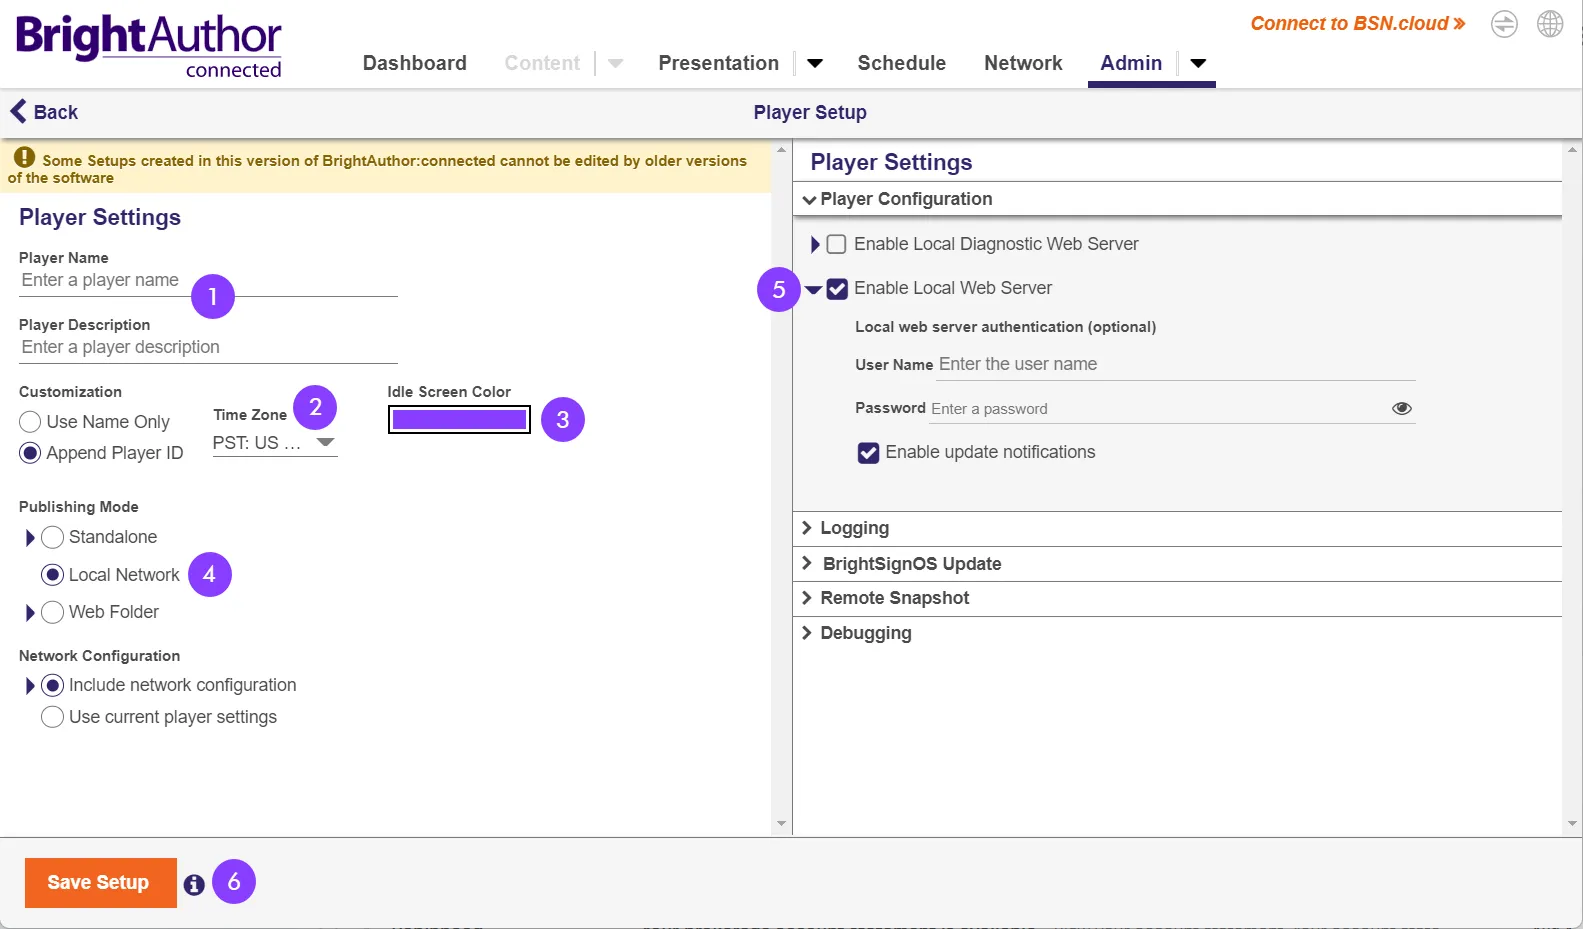Open the Time Zone dropdown
This screenshot has width=1583, height=929.
[x=275, y=443]
